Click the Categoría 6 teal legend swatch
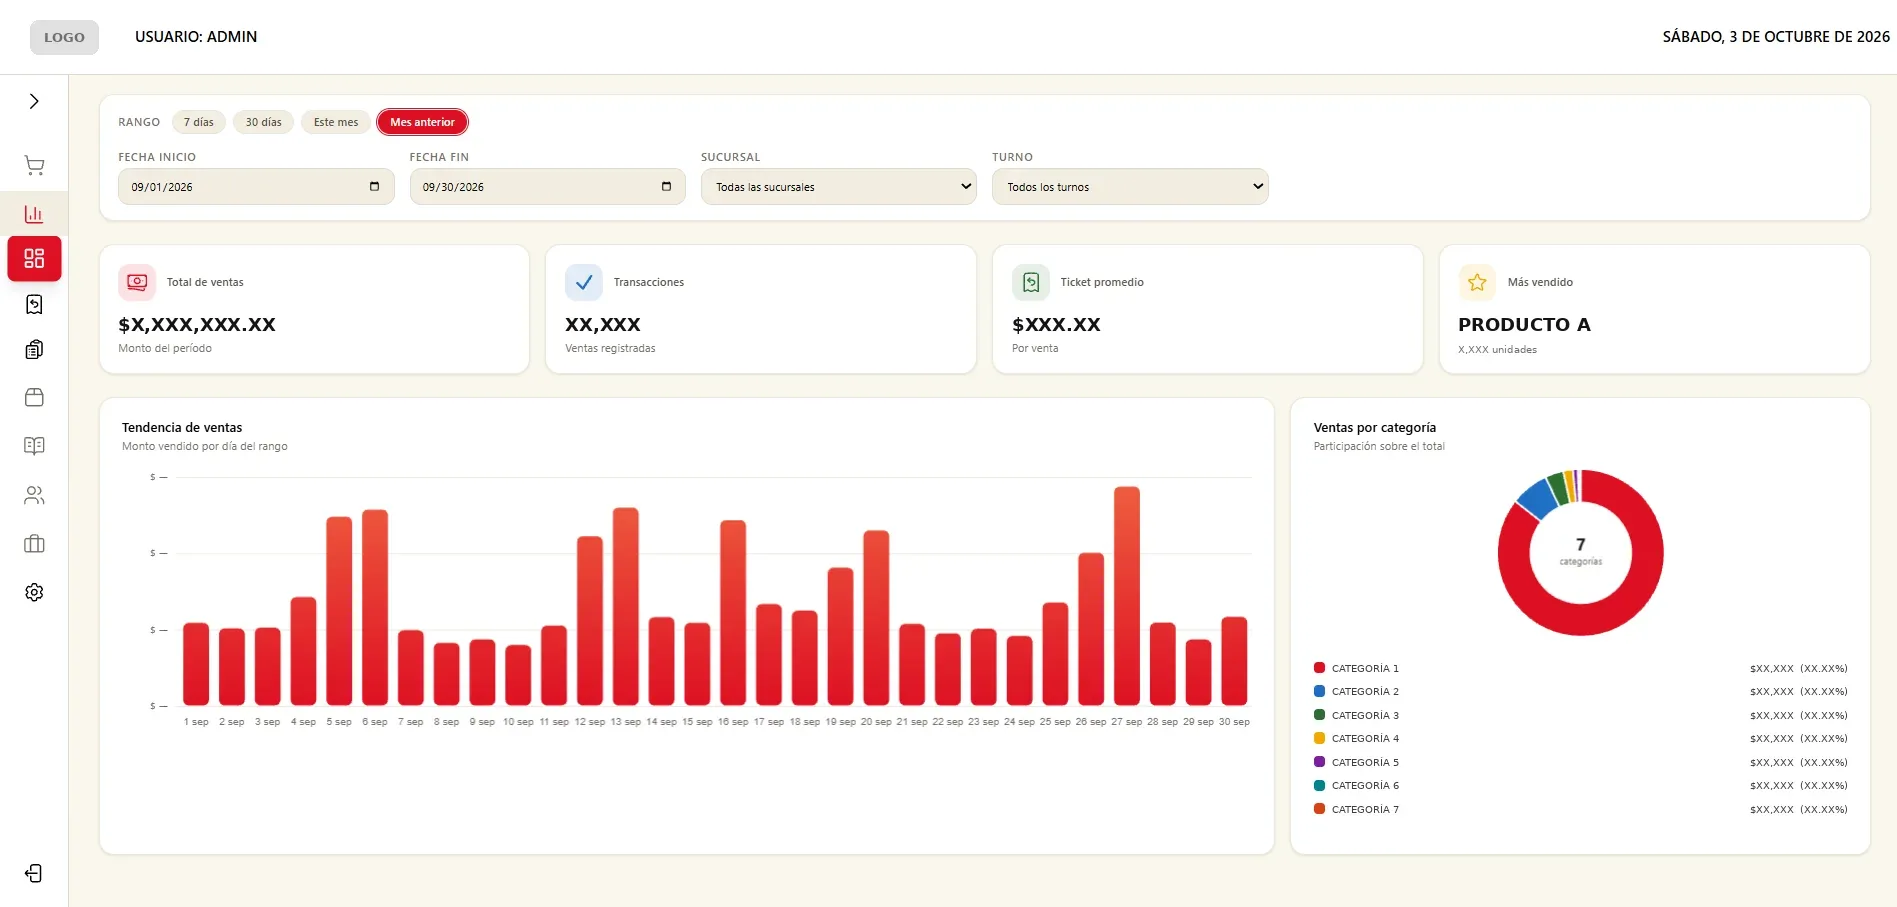Screen dimensions: 1897x907 (x=1319, y=785)
